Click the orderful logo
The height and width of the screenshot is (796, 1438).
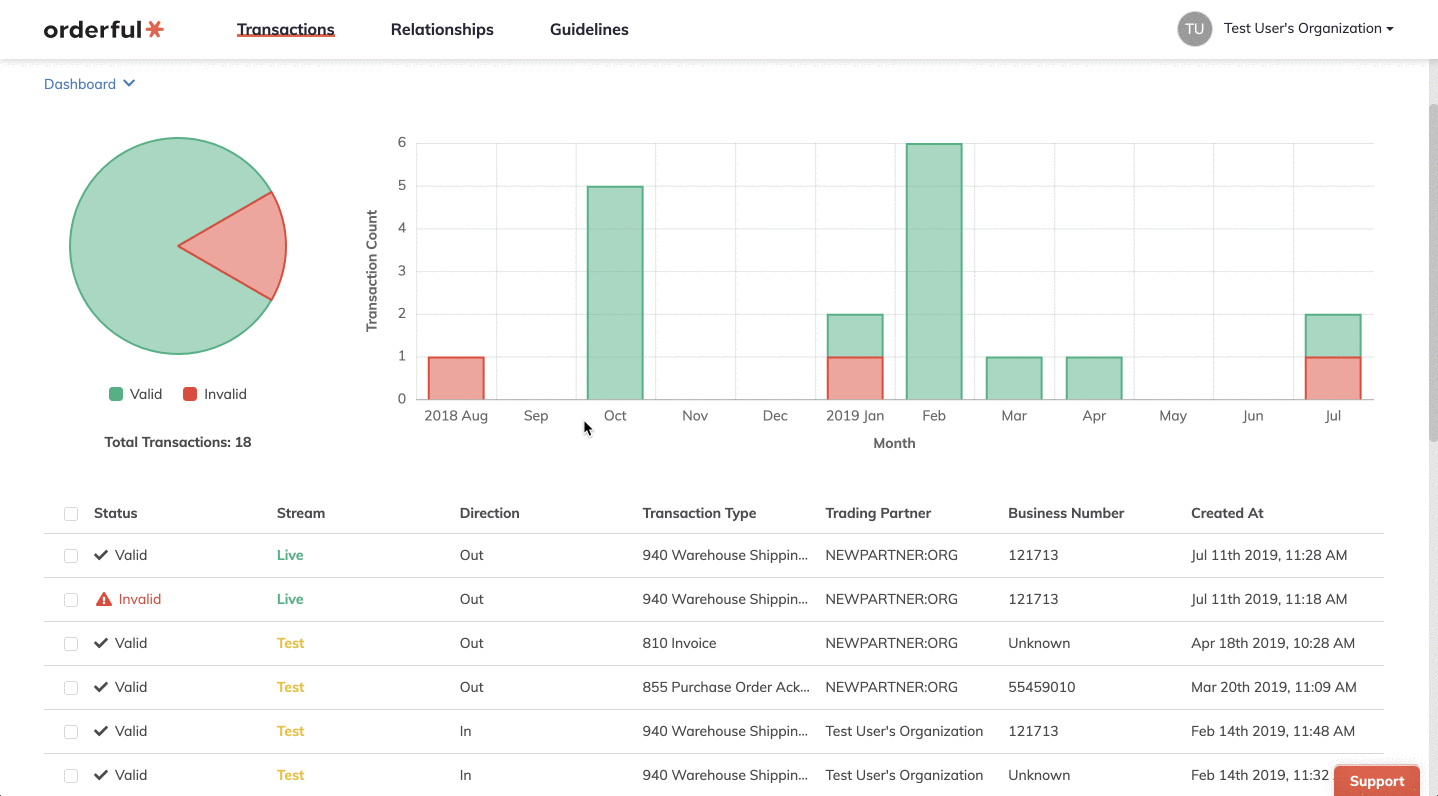[x=104, y=29]
